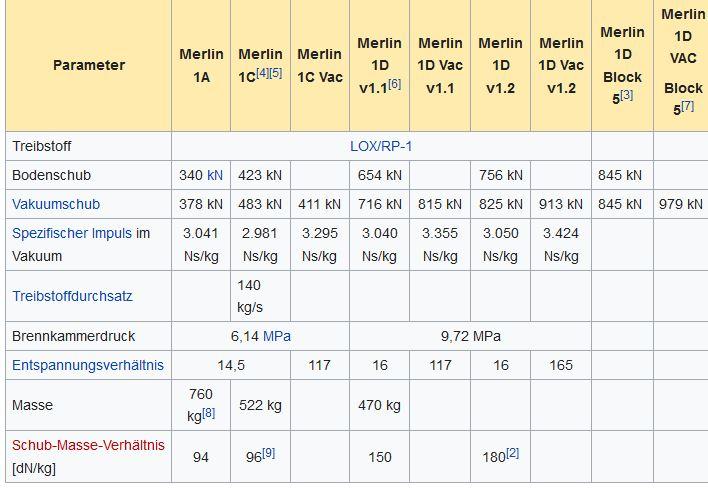Click the 3.050 Ns/kg cell
The image size is (708, 490).
pos(500,245)
